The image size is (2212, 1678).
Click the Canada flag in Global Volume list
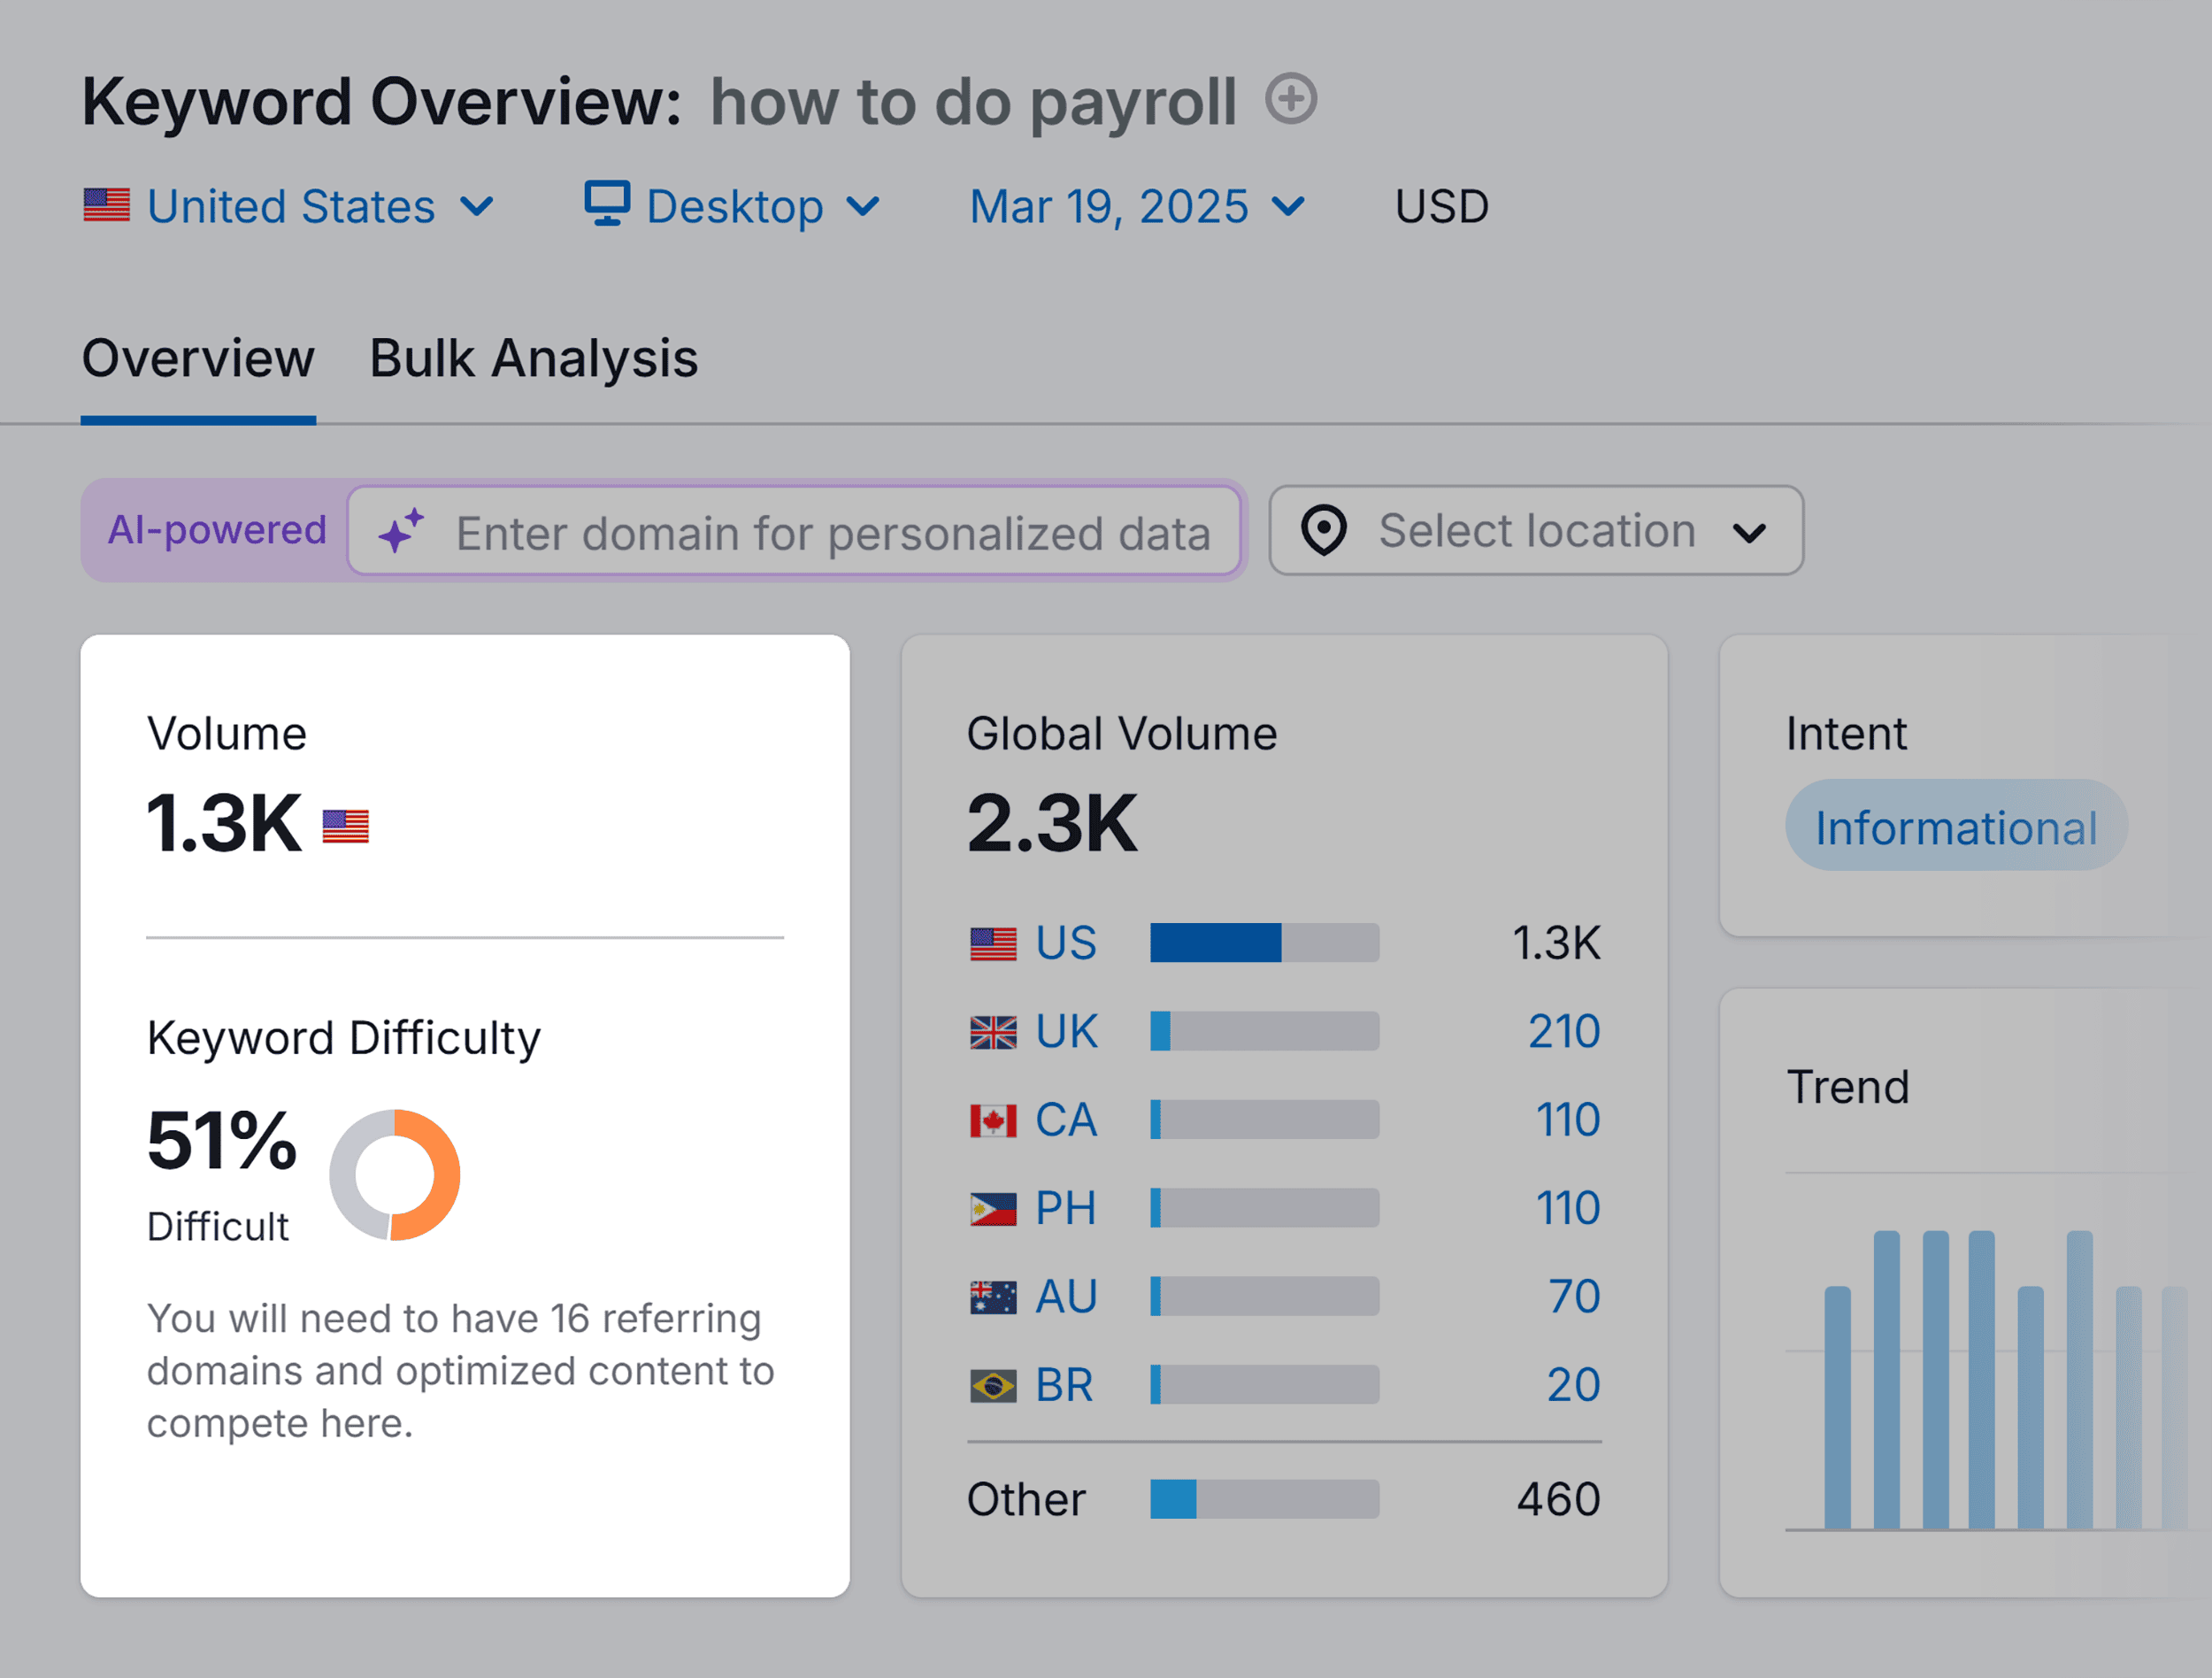993,1120
